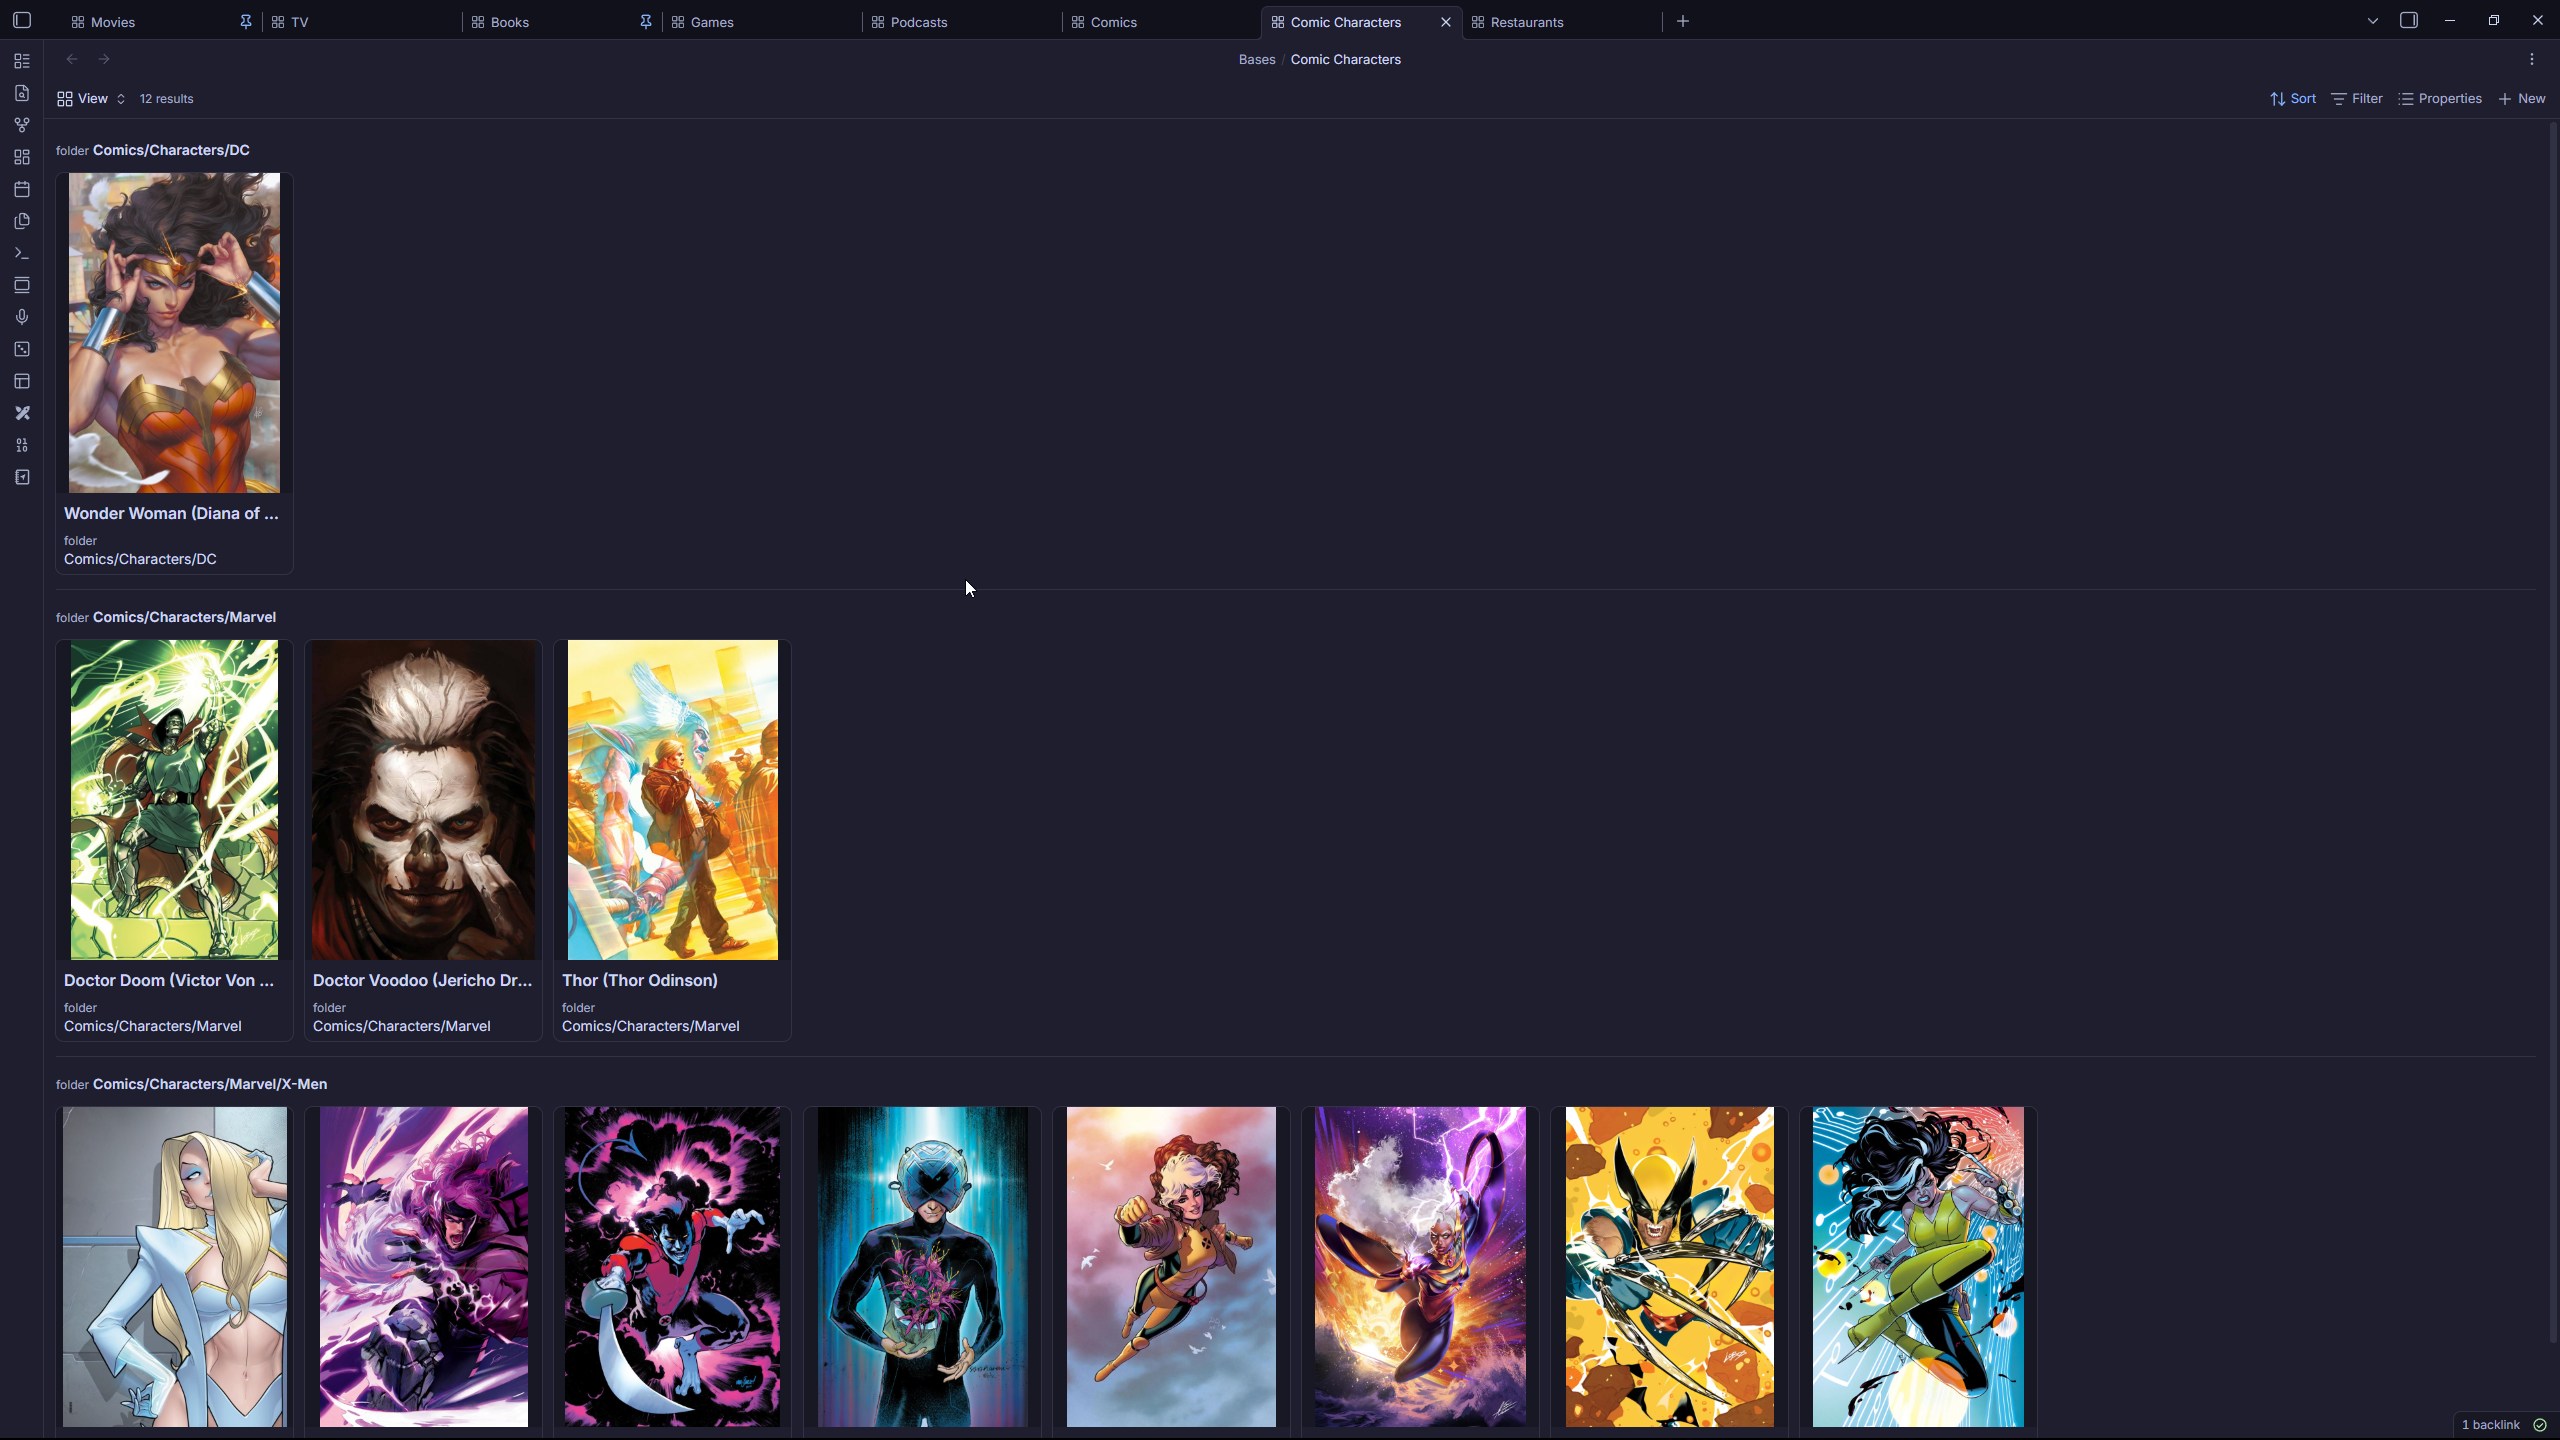Viewport: 2560px width, 1440px height.
Task: Switch to the Comics tab
Action: [x=1115, y=21]
